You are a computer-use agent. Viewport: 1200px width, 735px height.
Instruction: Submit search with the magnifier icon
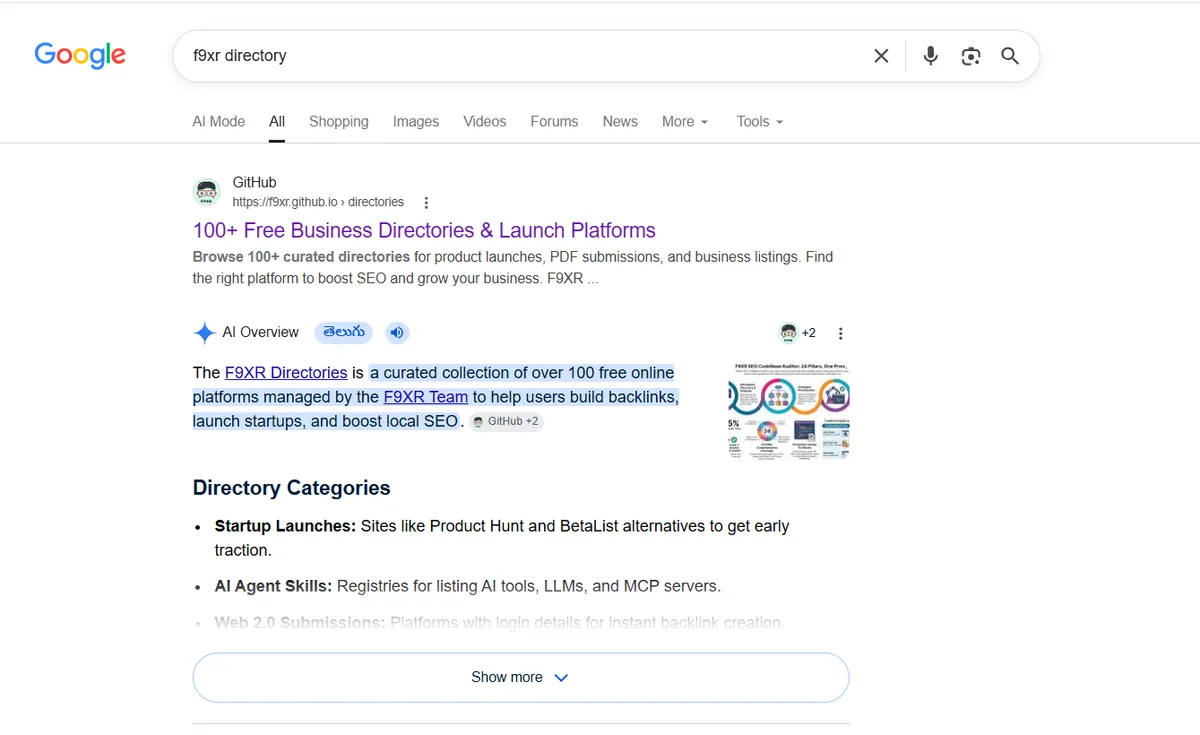point(1010,56)
